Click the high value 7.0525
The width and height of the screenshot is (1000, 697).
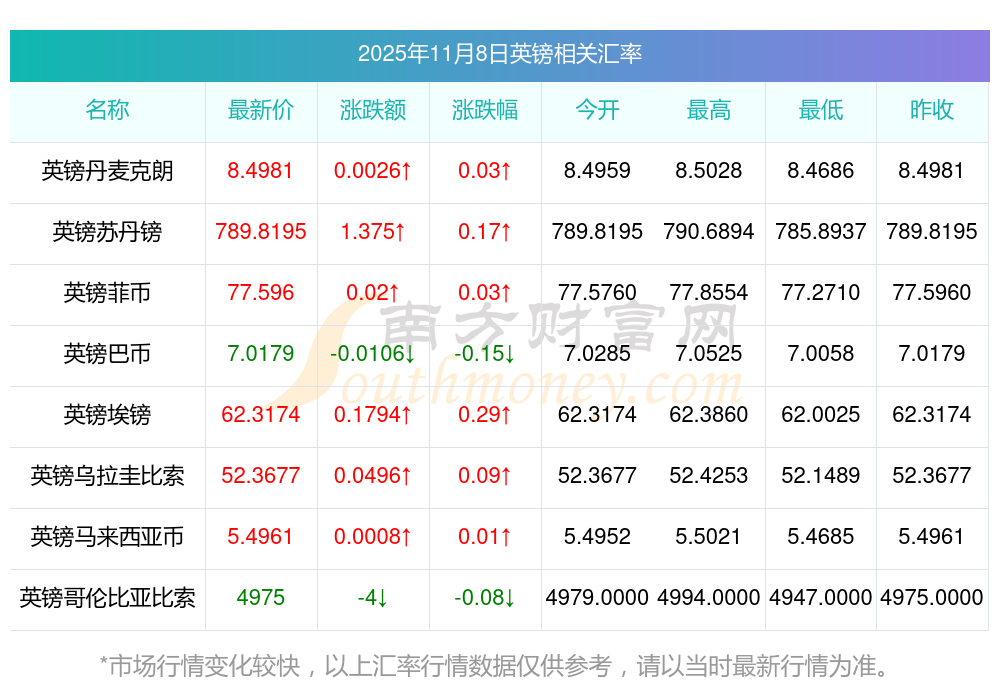click(x=709, y=353)
